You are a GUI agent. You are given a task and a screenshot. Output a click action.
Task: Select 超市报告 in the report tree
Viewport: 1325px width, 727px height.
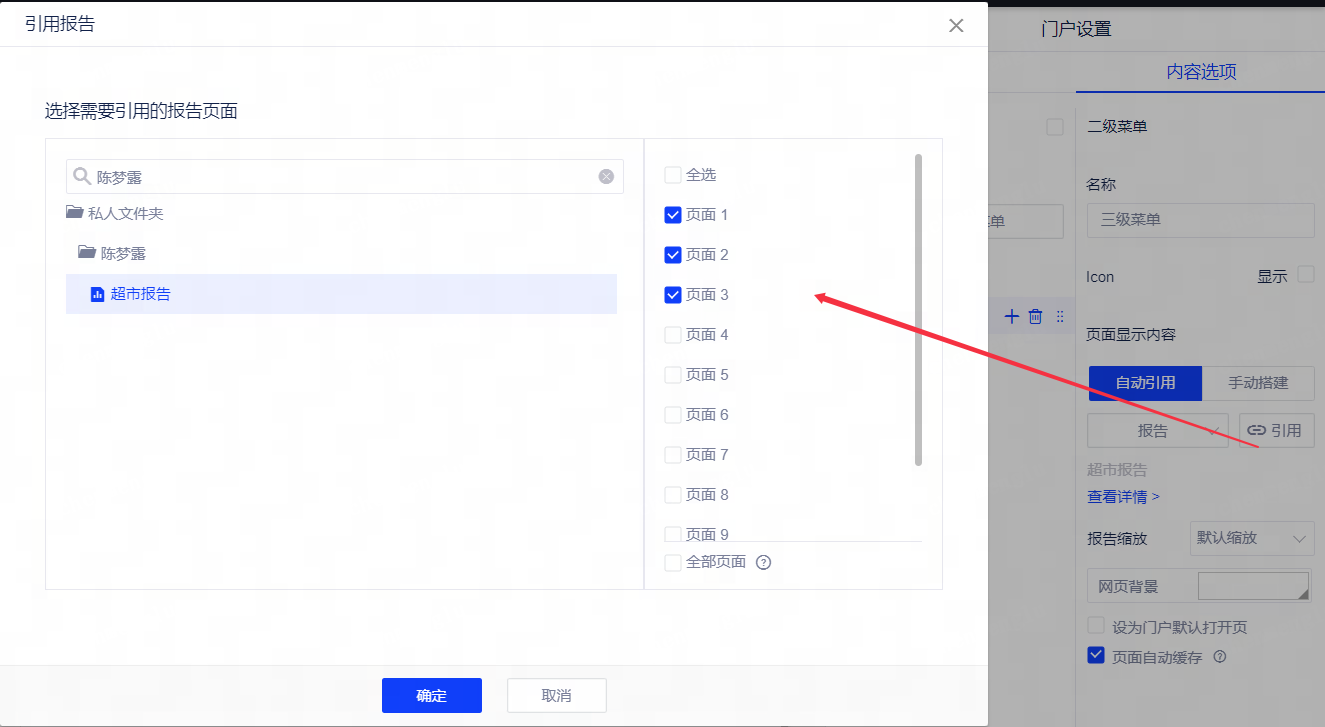tap(140, 294)
